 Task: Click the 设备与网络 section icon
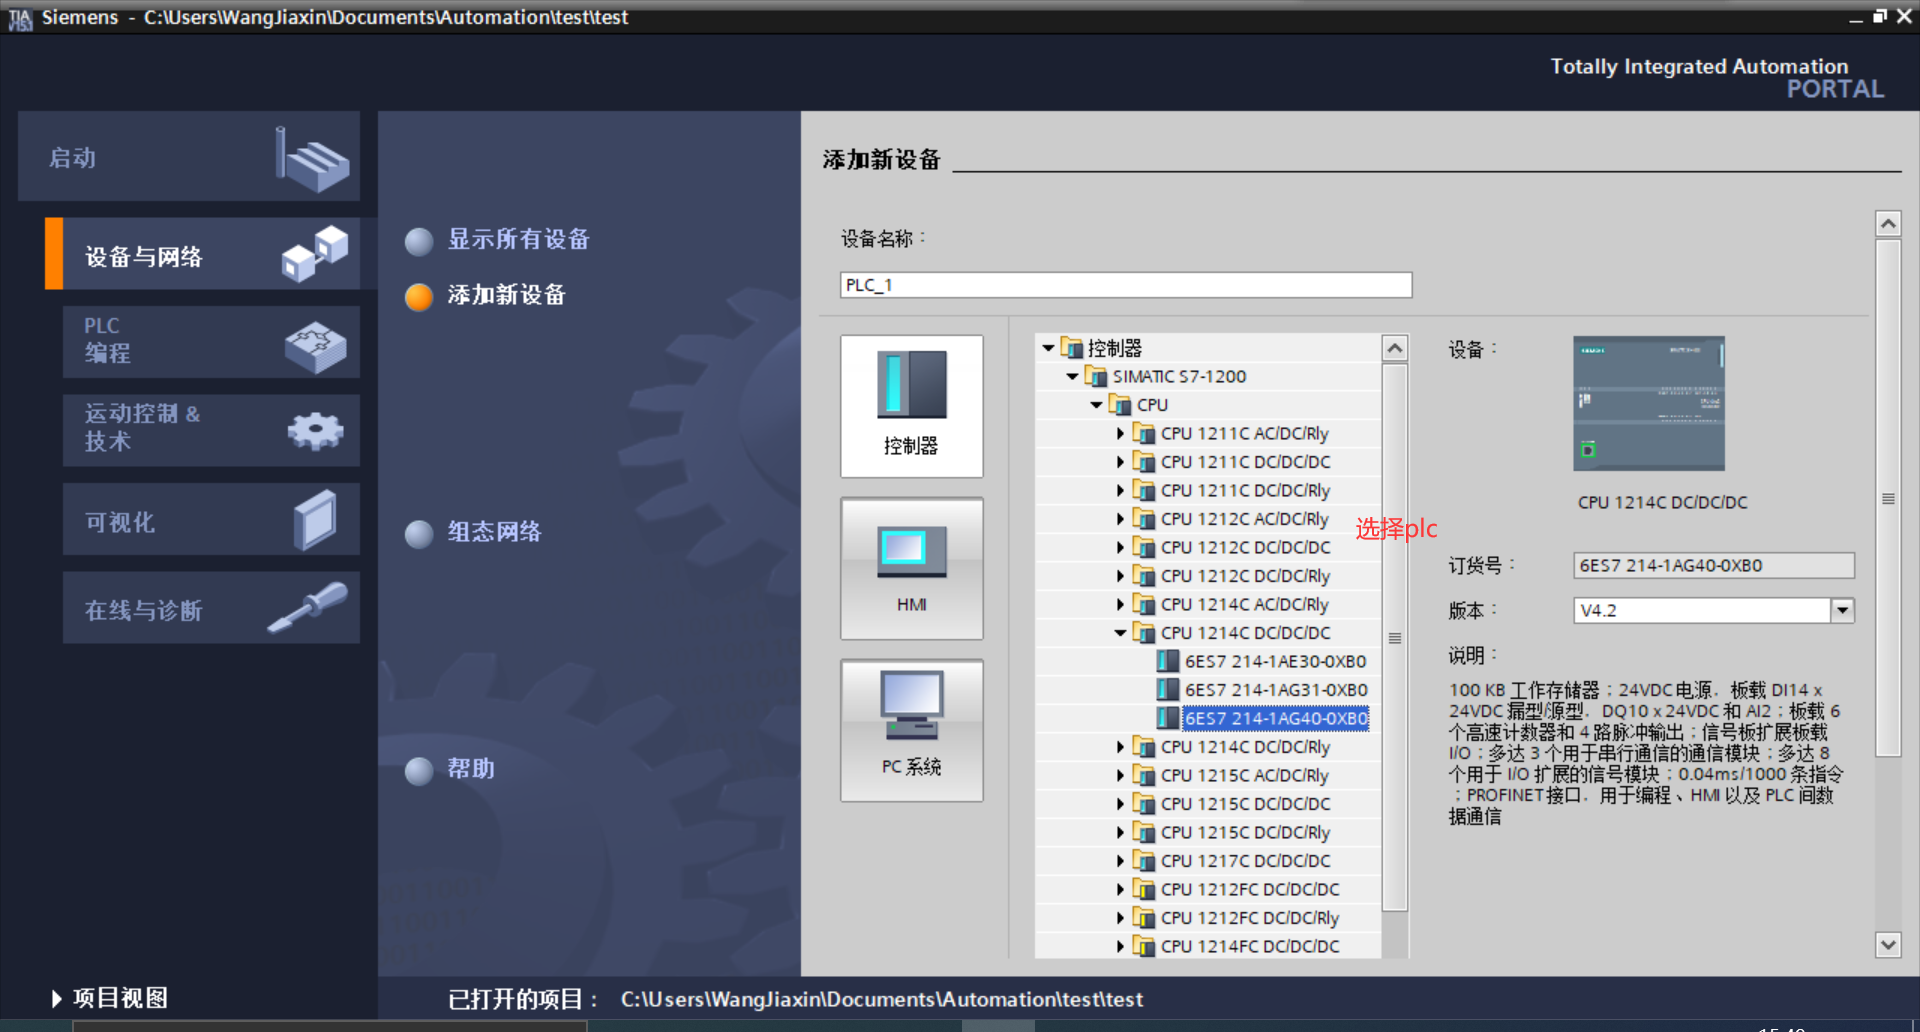316,253
